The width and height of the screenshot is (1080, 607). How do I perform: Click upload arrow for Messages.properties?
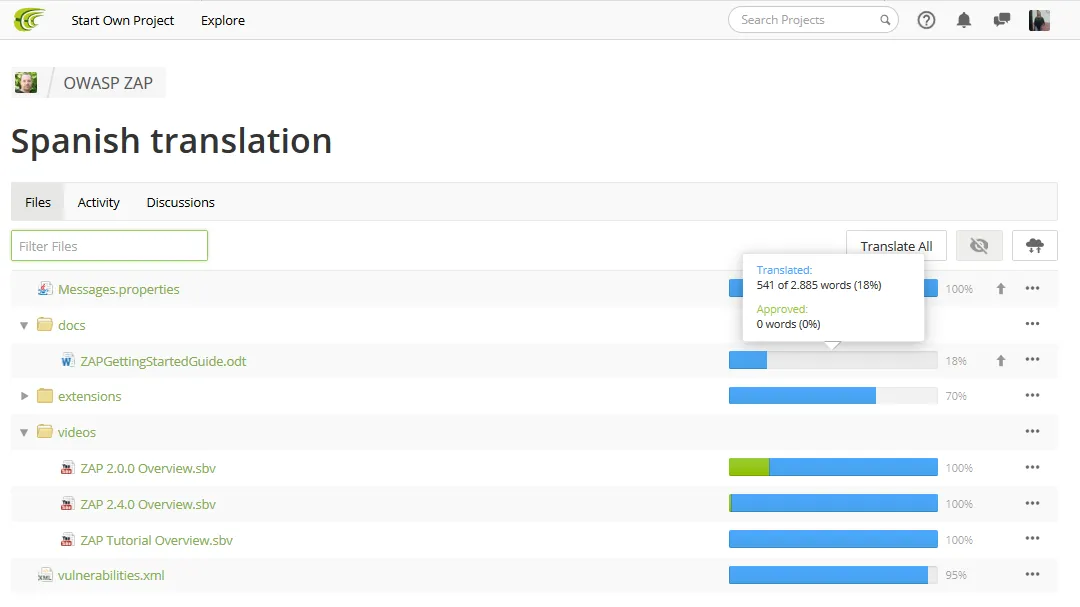coord(1001,289)
